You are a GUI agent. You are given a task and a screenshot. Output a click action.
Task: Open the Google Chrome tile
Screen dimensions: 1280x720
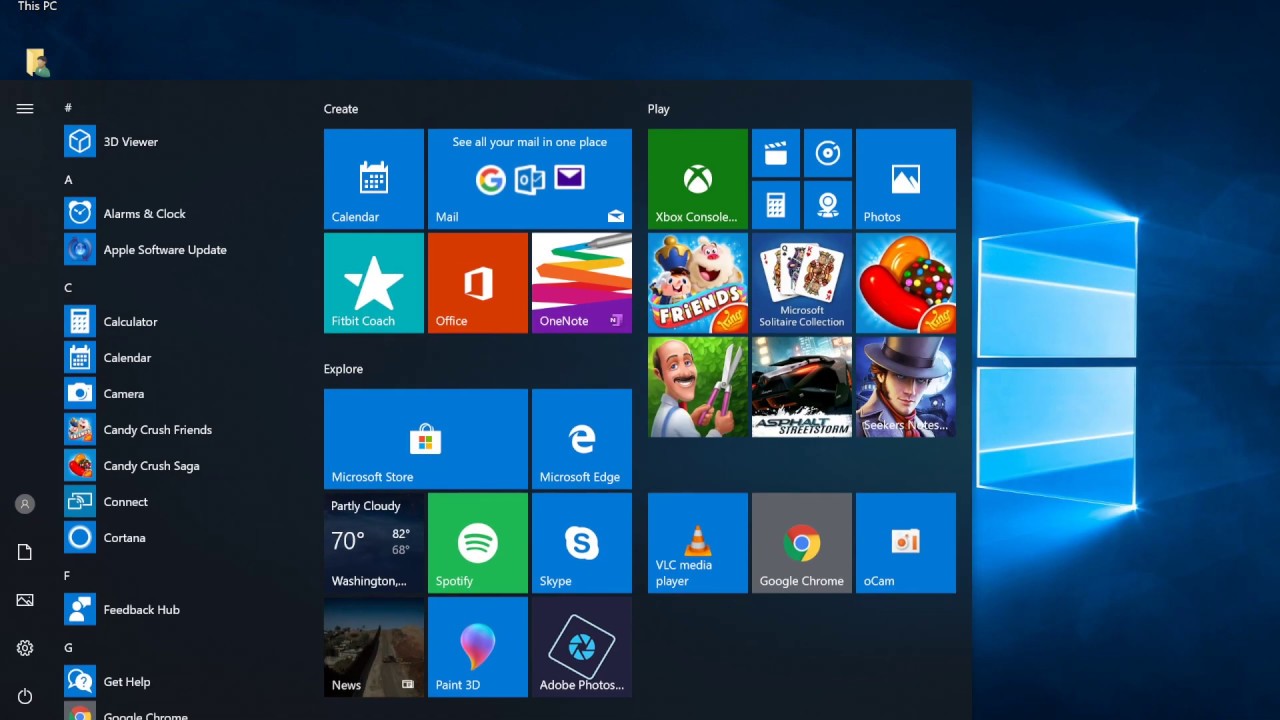(x=802, y=543)
